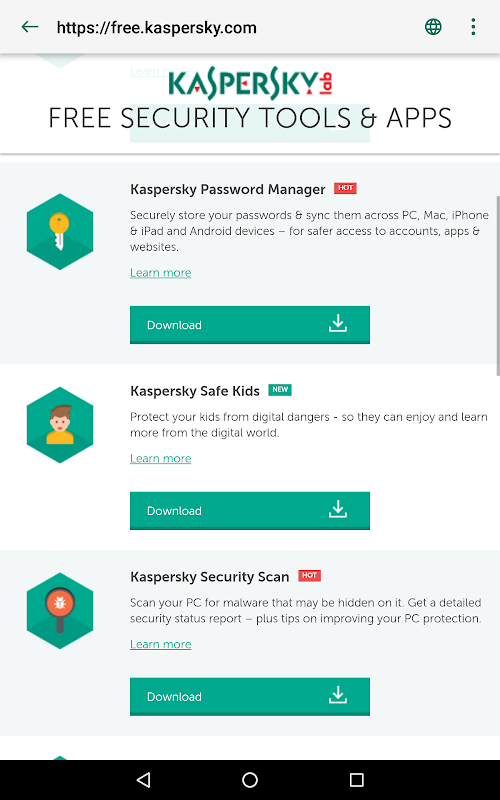Open Learn more under Password Manager
Image resolution: width=500 pixels, height=800 pixels.
(161, 272)
